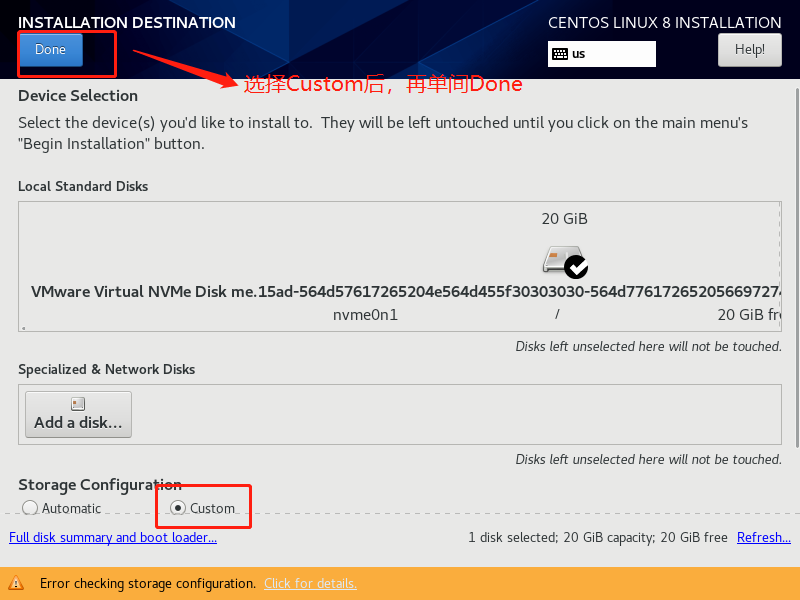Click the warning triangle icon in error bar
This screenshot has width=800, height=600.
coord(16,583)
